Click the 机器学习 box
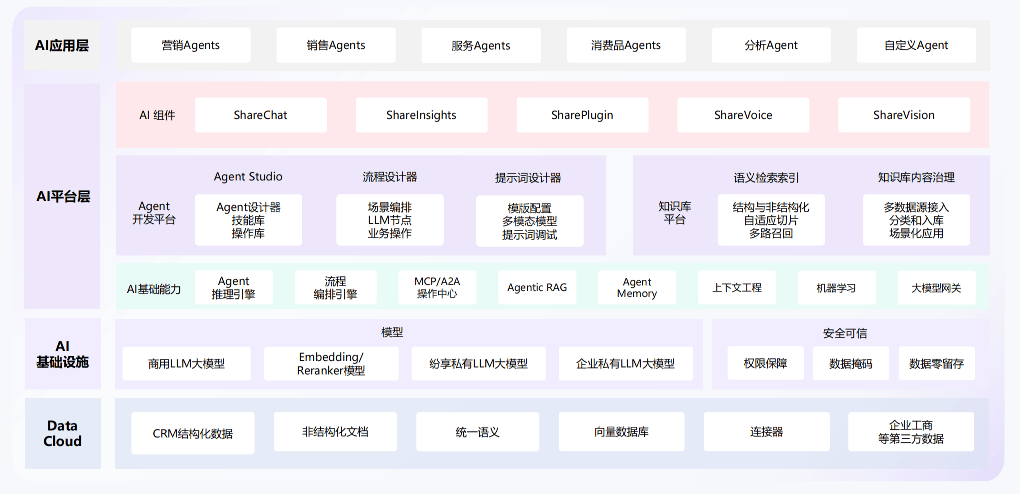Viewport: 1020px width, 494px height. tap(837, 288)
